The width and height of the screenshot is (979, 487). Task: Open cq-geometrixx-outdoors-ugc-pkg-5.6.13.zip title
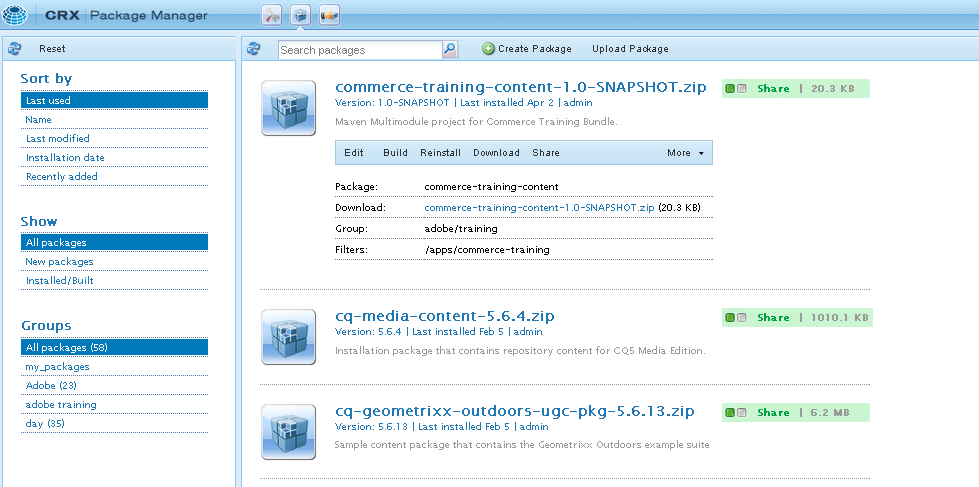(514, 411)
